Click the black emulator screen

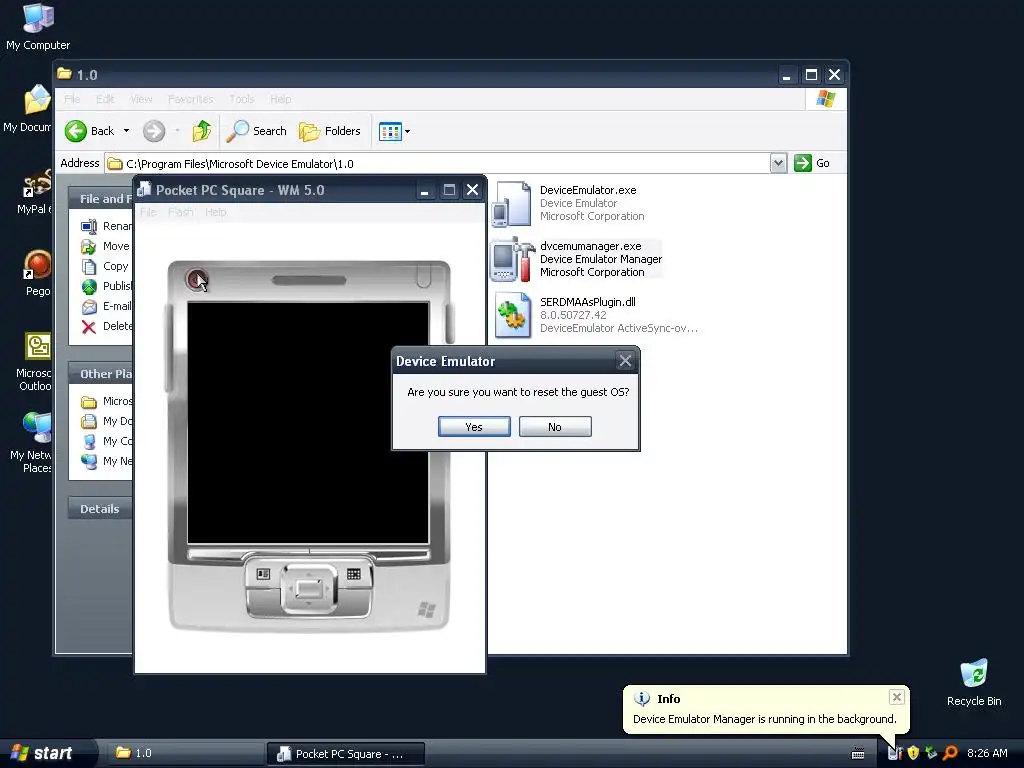(x=308, y=423)
